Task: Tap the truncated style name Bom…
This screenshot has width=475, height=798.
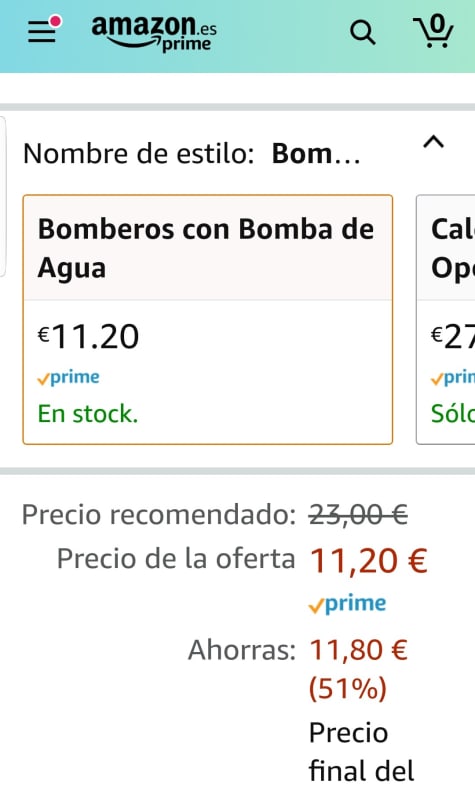Action: click(x=316, y=153)
